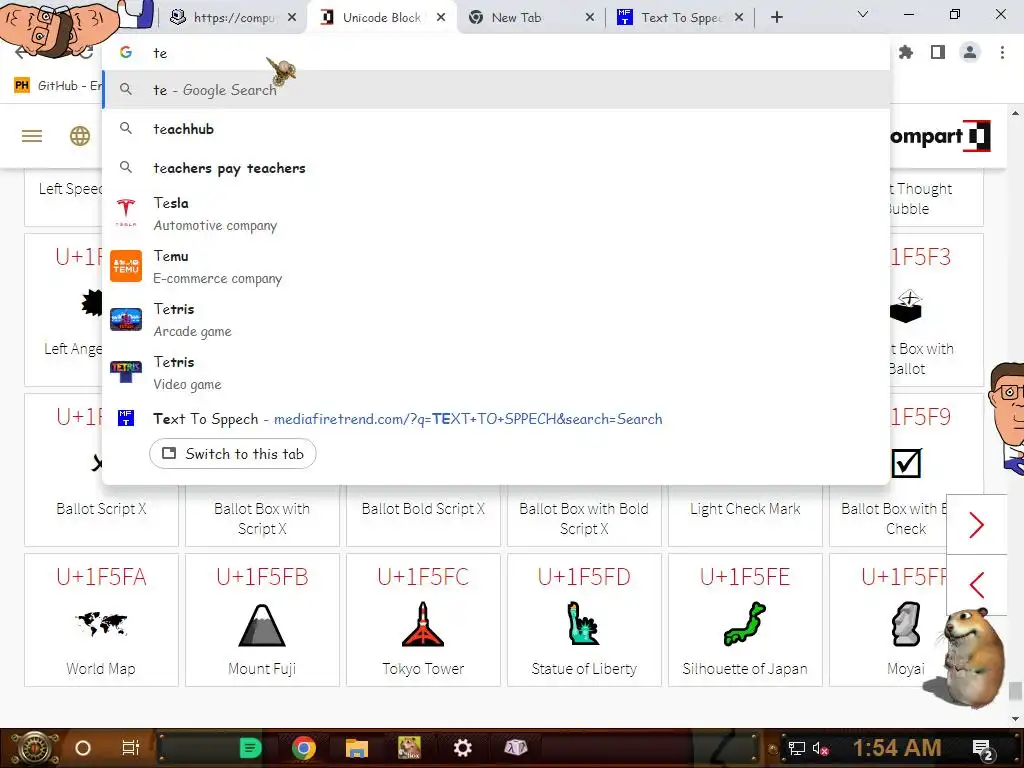Open the Moyai character card

click(906, 620)
